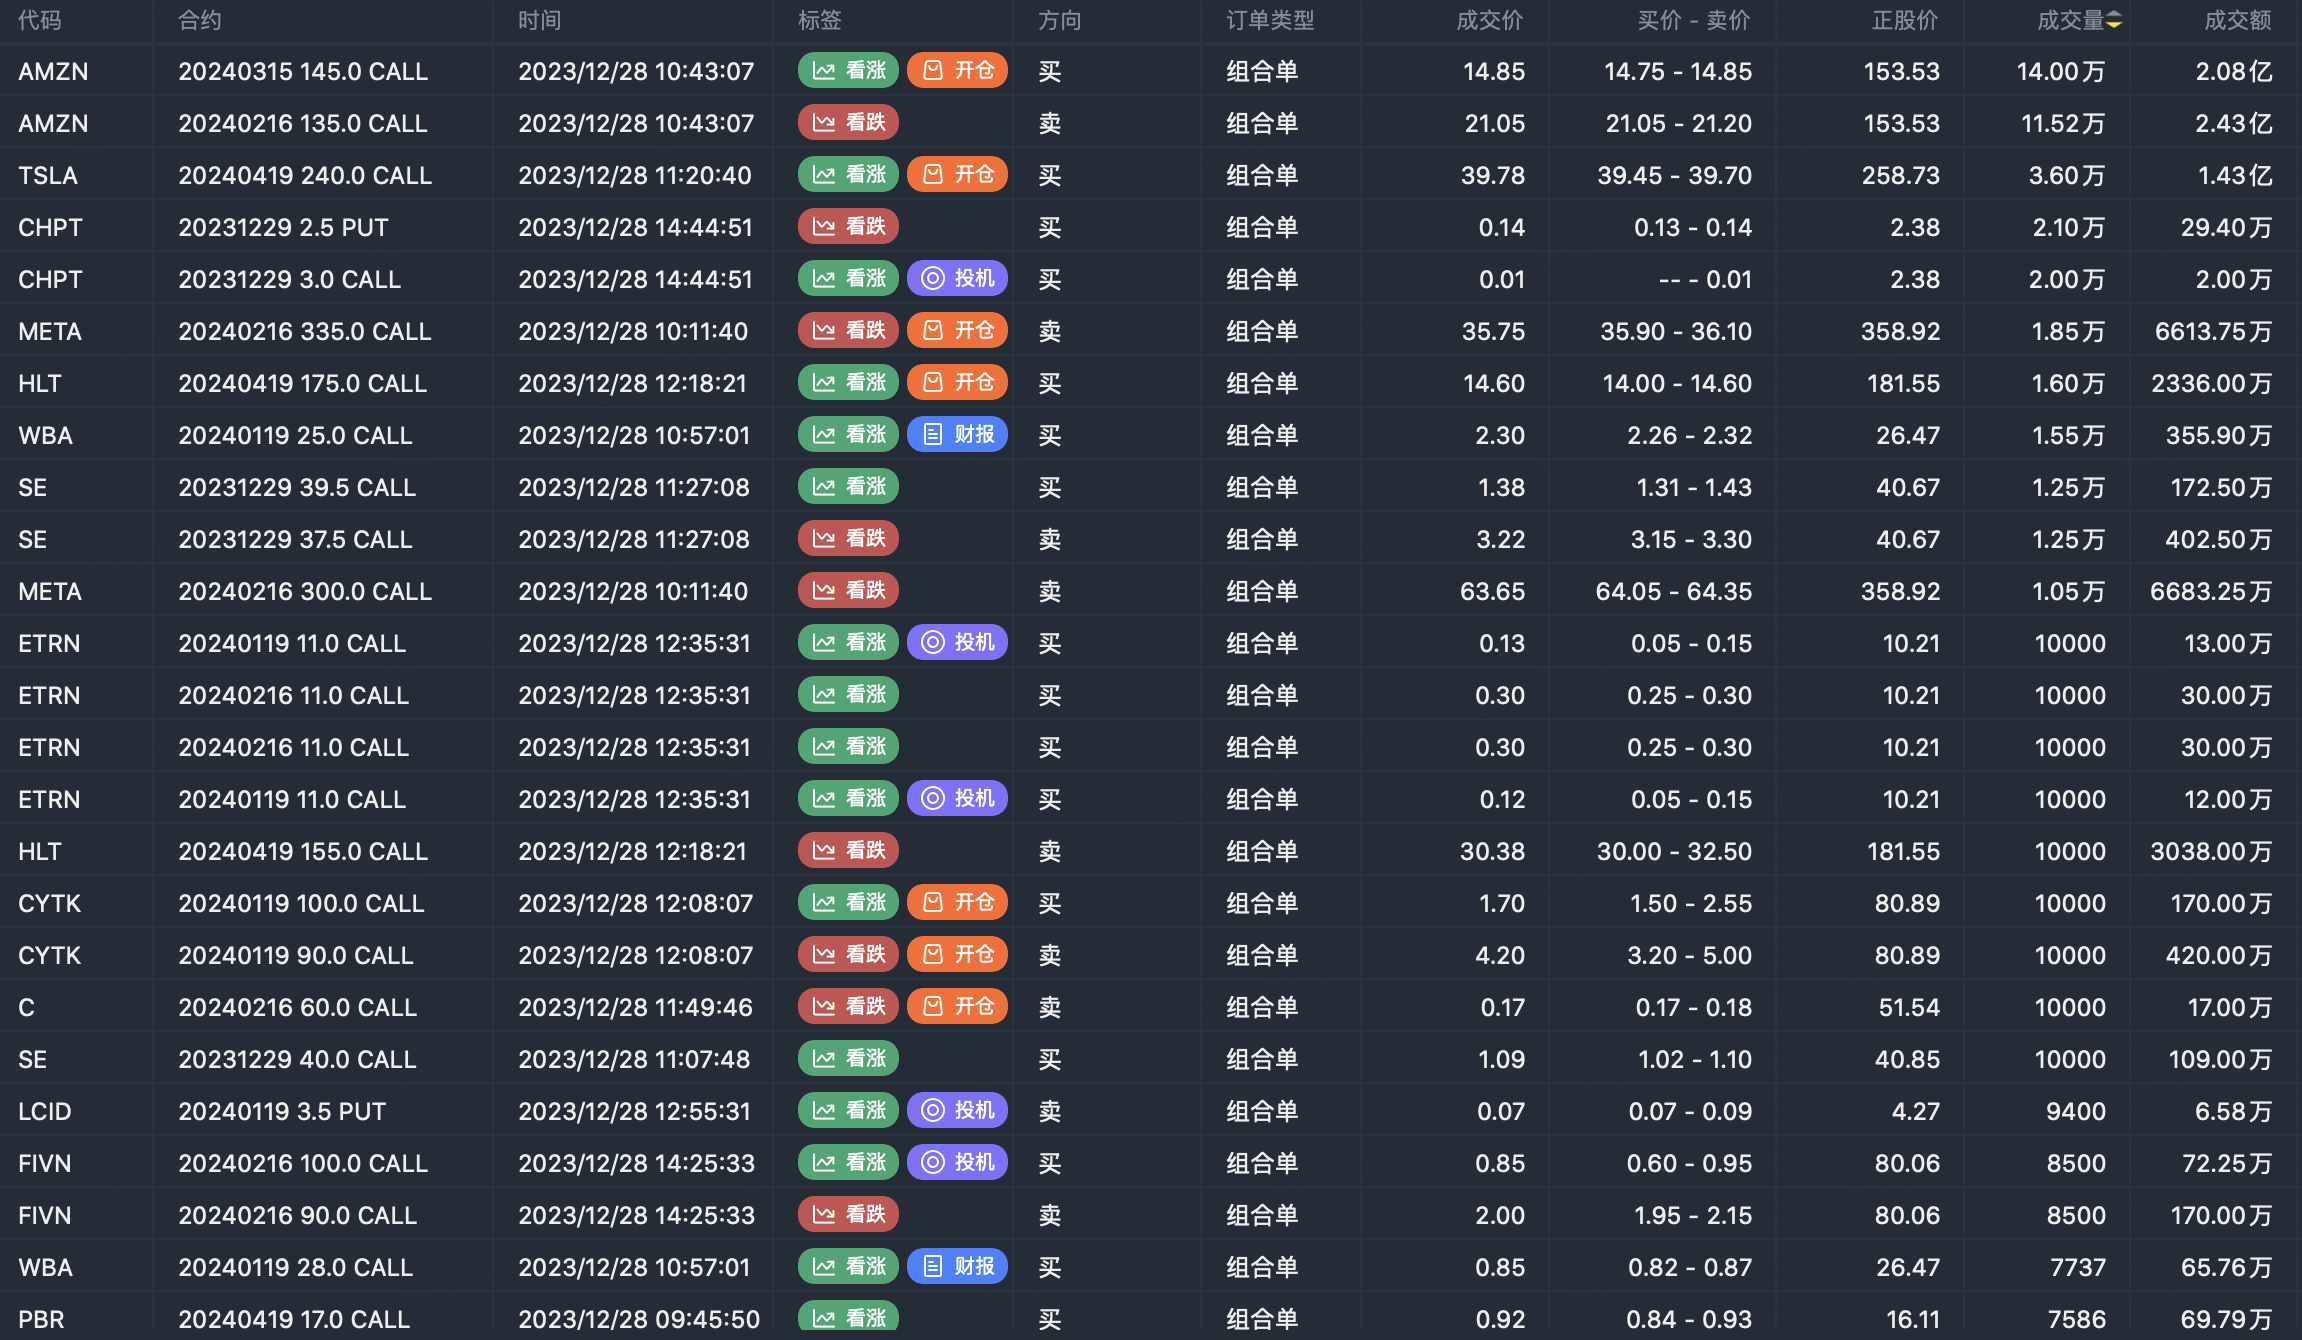The image size is (2302, 1340).
Task: Click contract 20240119 3.5 PUT
Action: 282,1111
